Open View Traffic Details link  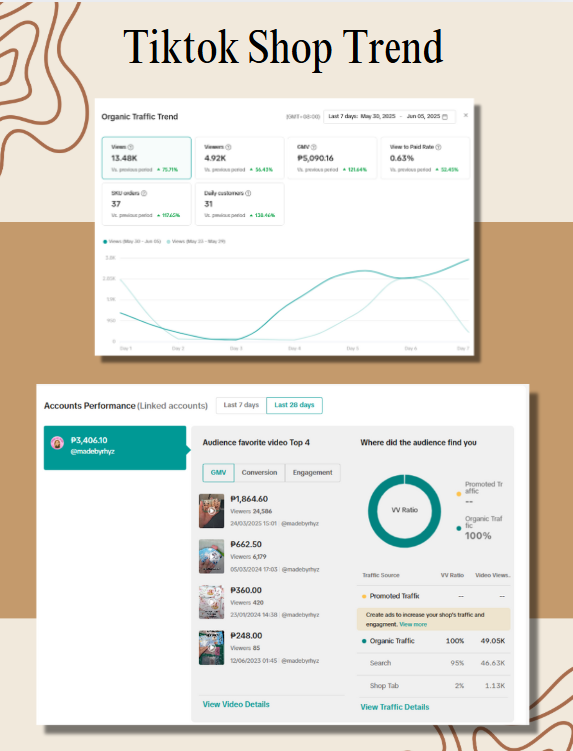[x=395, y=707]
